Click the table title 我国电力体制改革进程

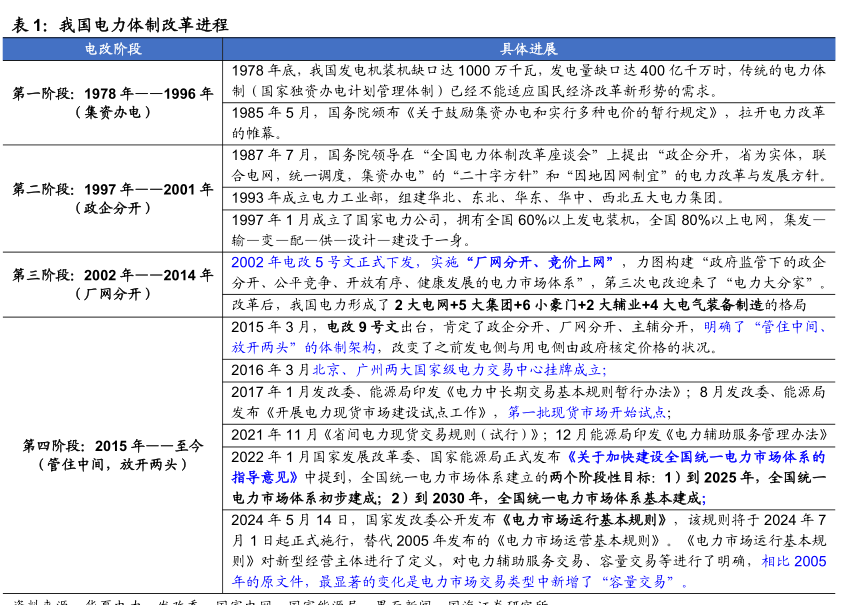click(143, 25)
